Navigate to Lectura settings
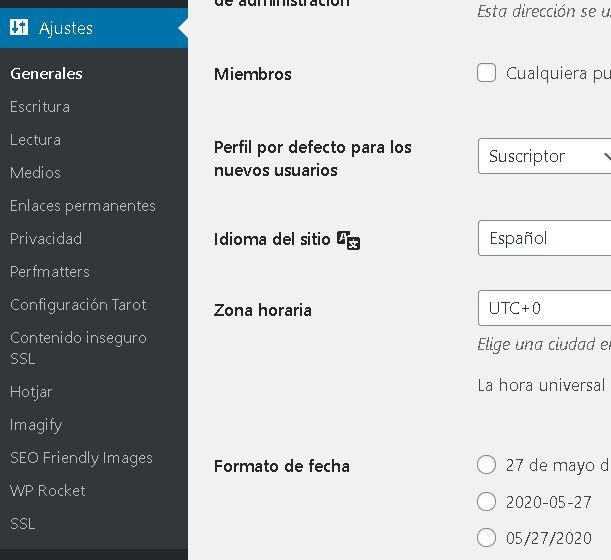This screenshot has width=611, height=560. coord(35,140)
